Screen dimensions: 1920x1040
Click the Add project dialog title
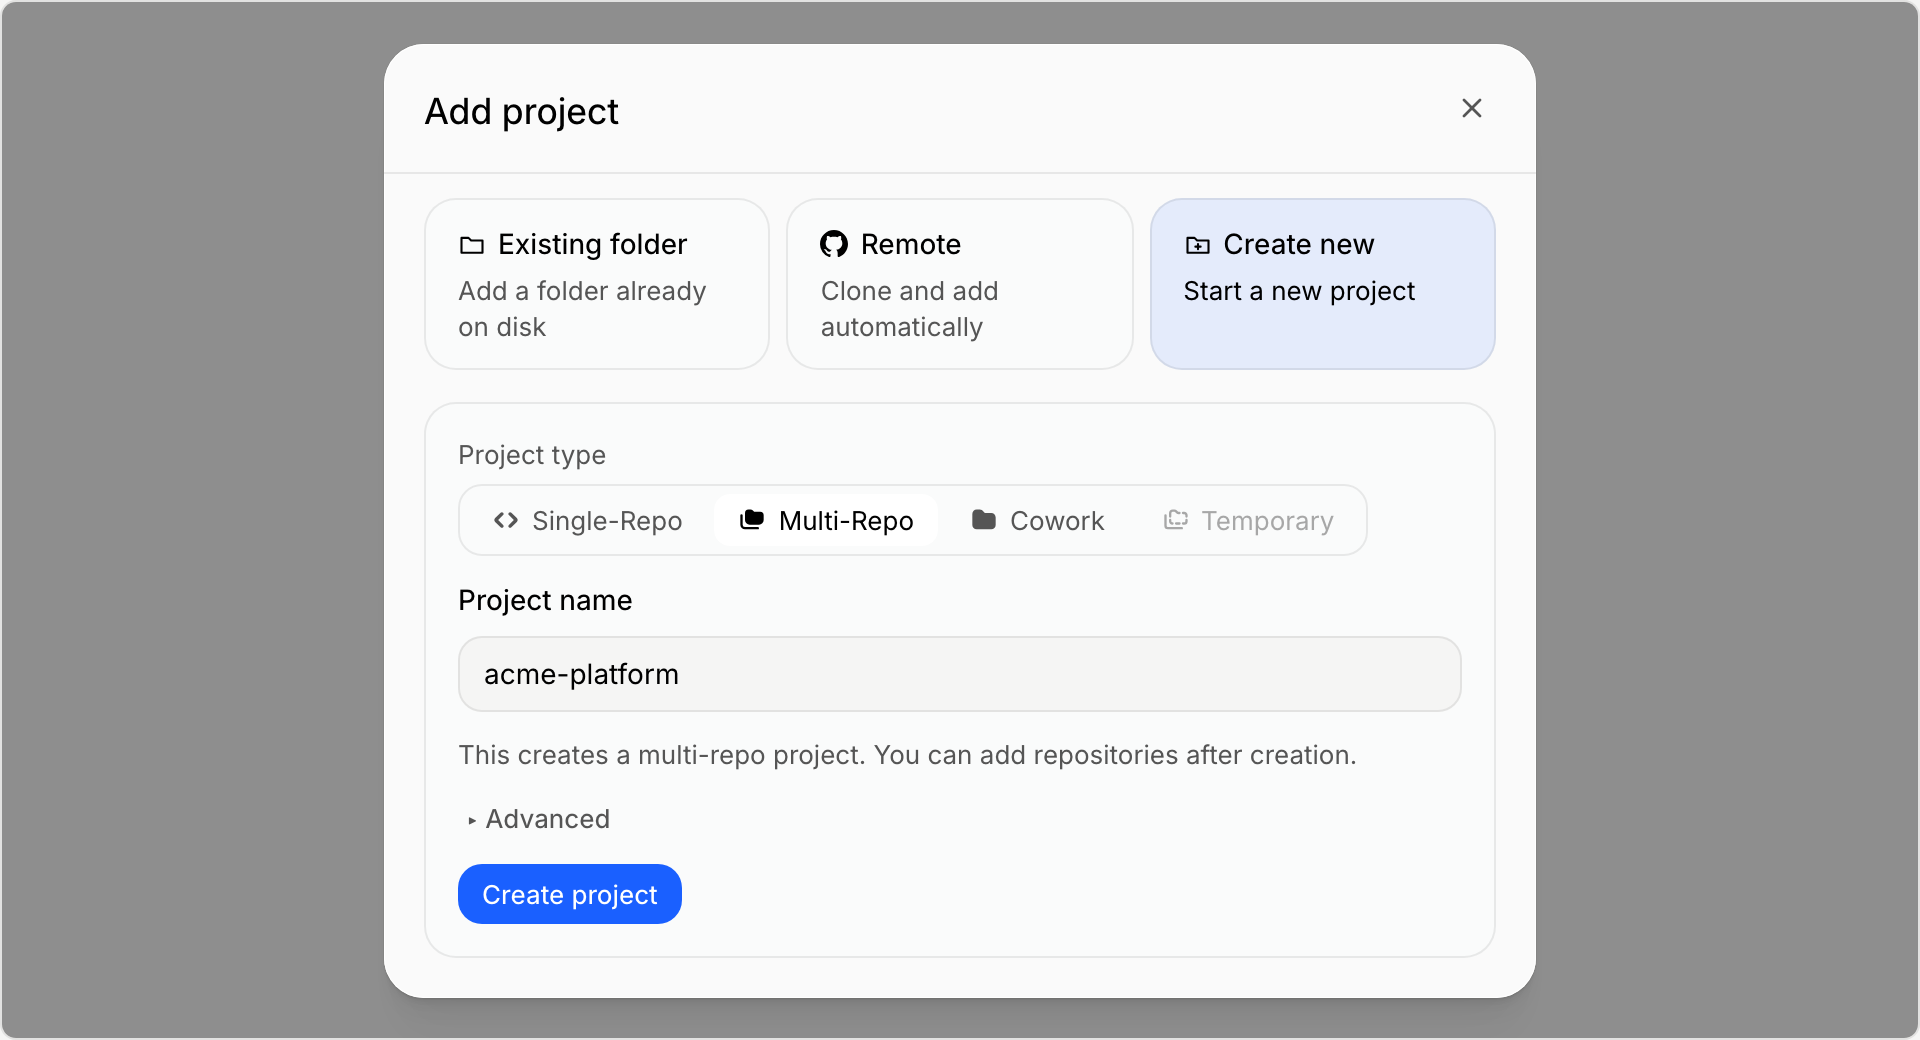pos(522,111)
